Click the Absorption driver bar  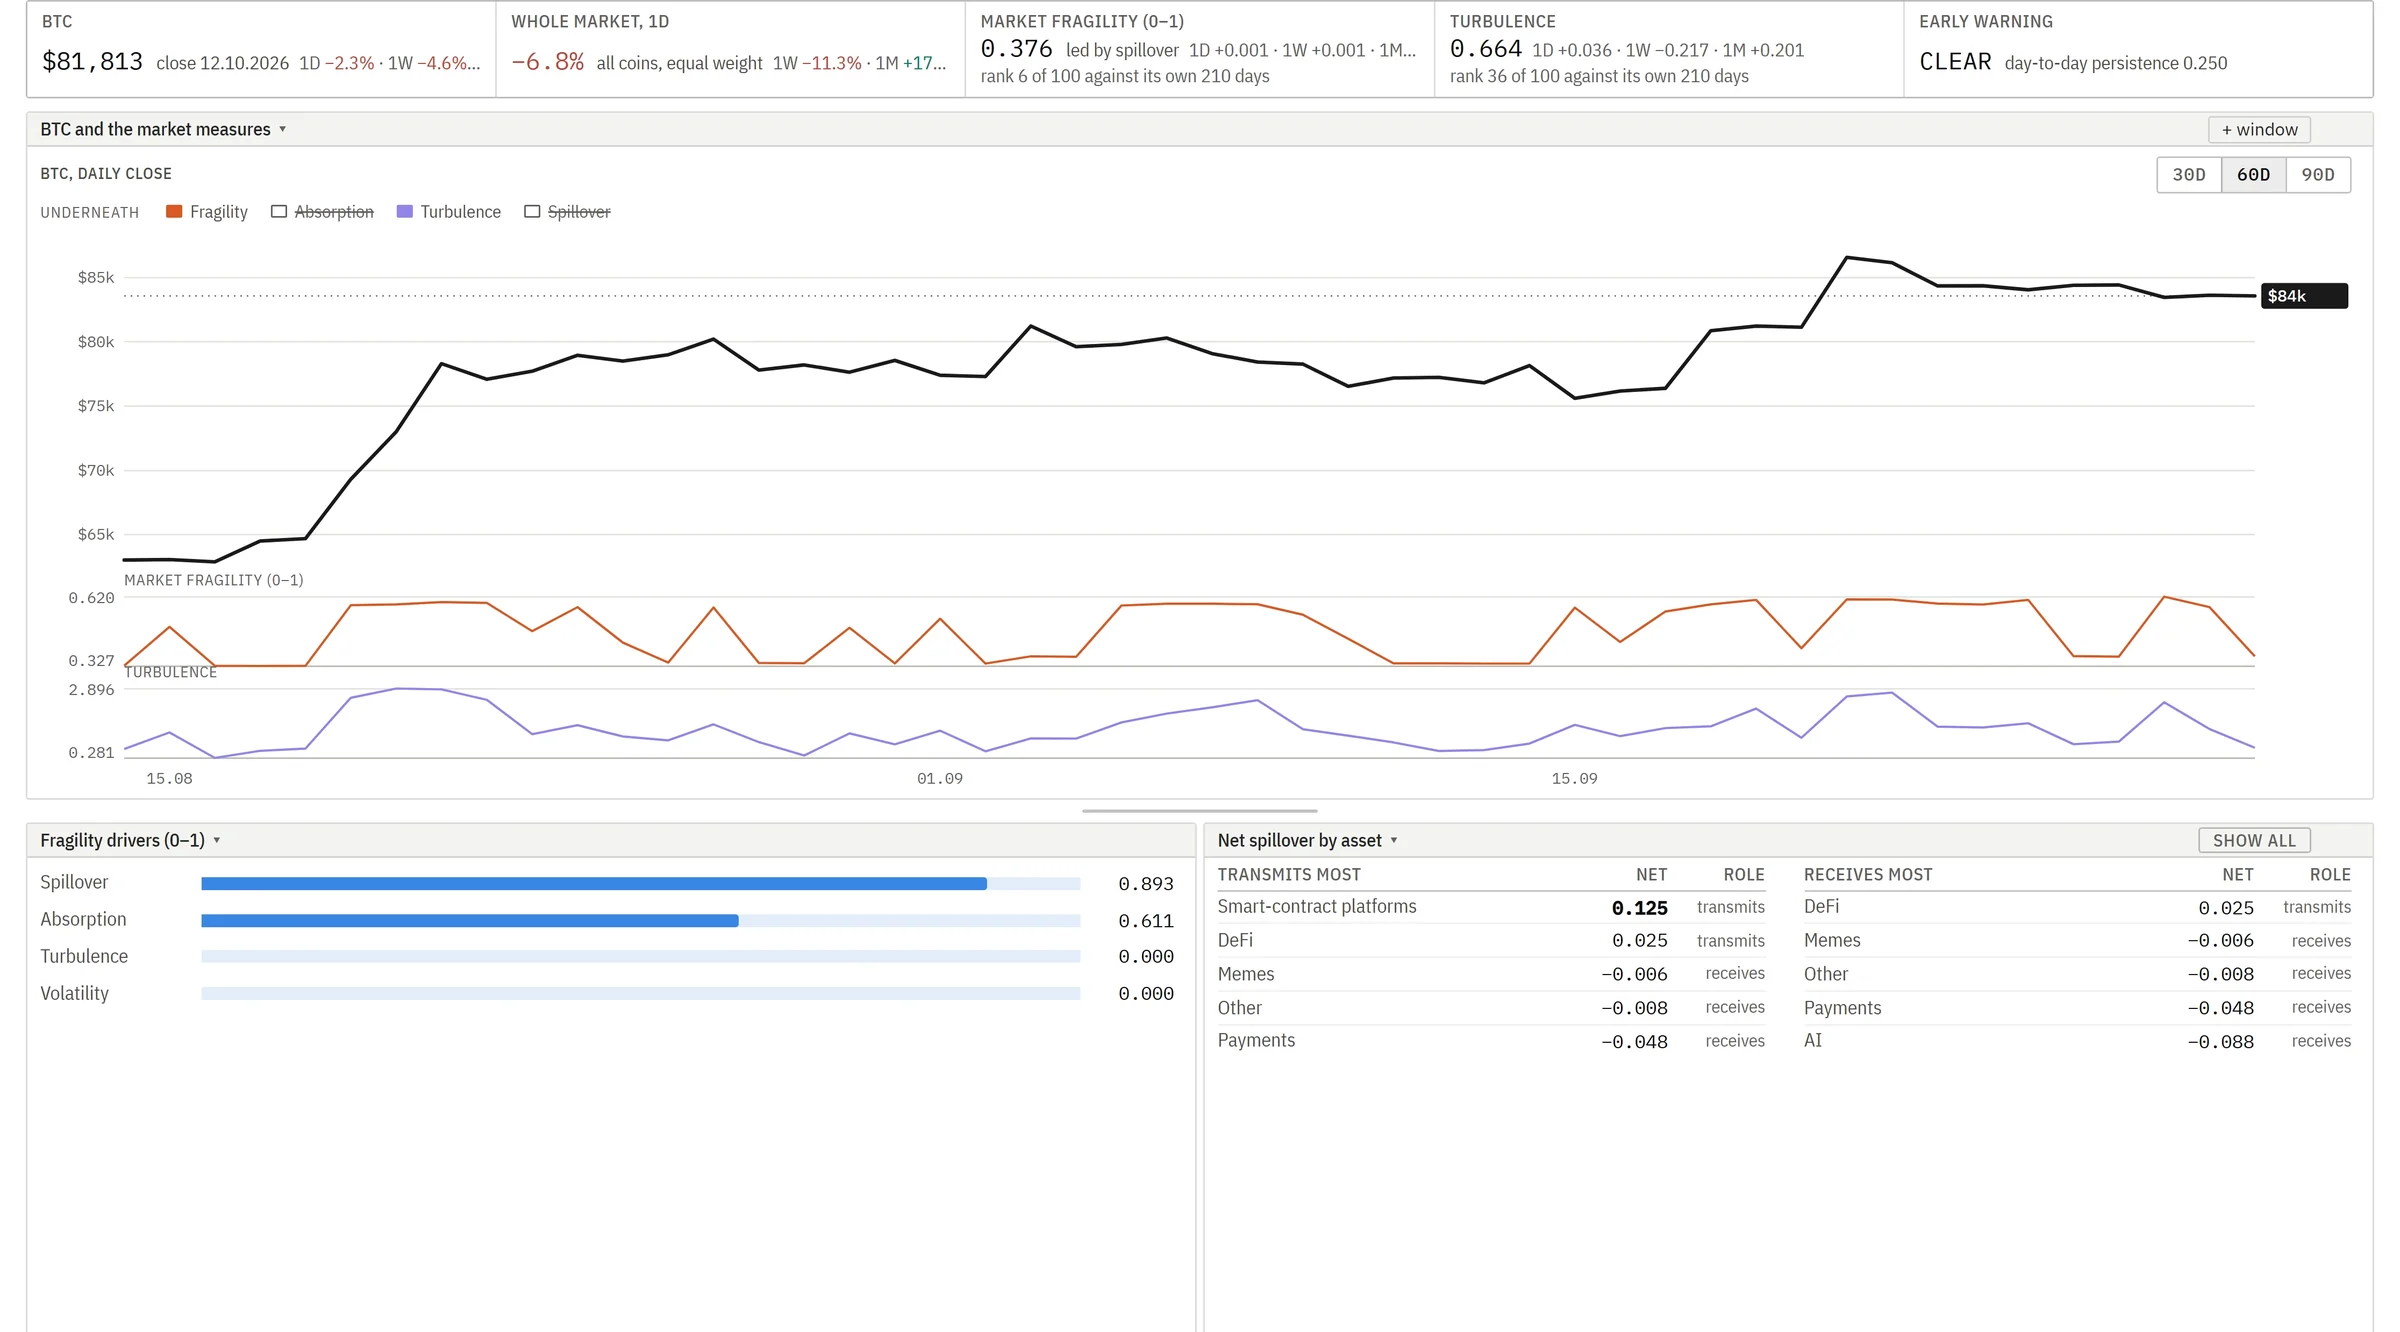pyautogui.click(x=640, y=921)
